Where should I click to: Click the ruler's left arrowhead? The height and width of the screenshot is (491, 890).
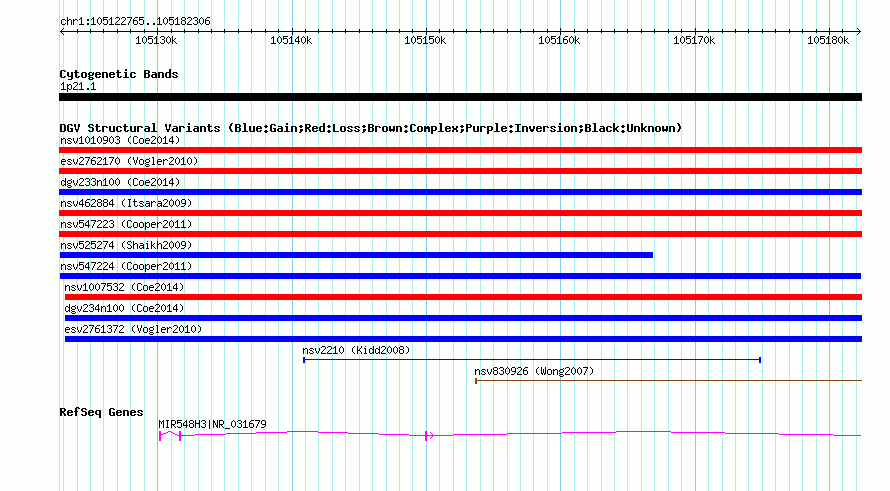click(x=62, y=31)
